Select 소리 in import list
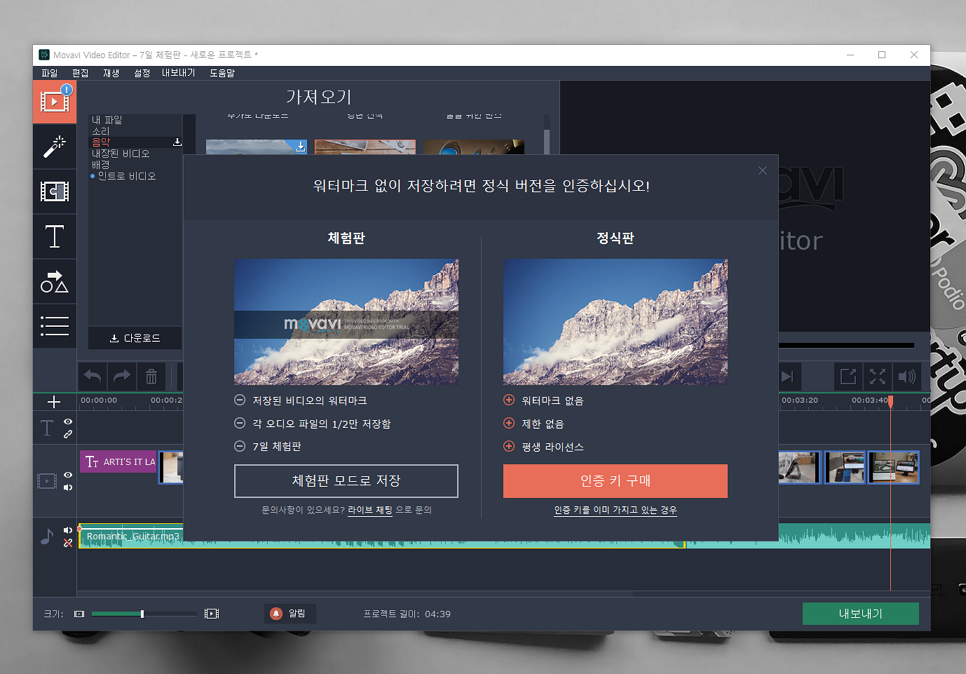 pyautogui.click(x=100, y=131)
